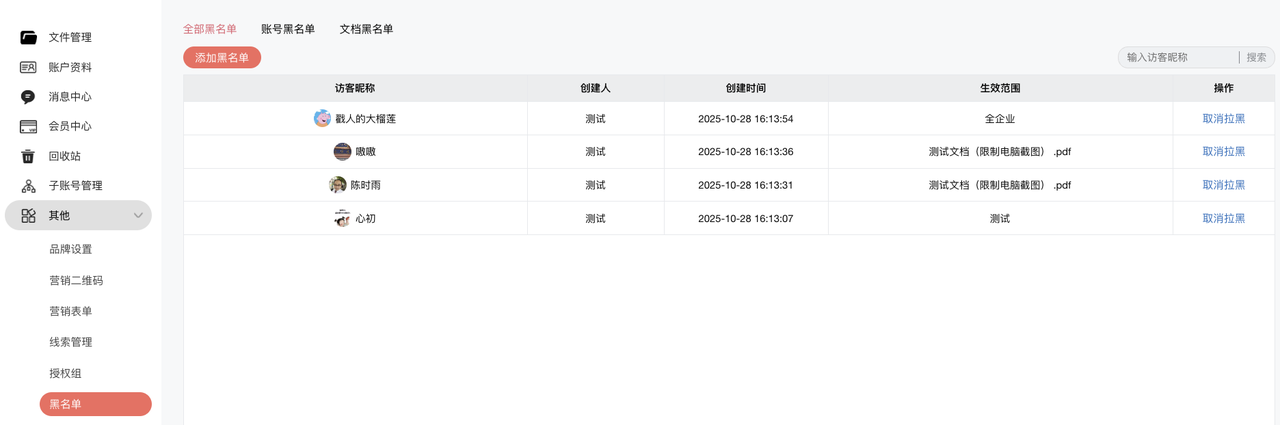Click the 账户资料 ID card icon
Screen dimensions: 1280x425
[x=28, y=67]
